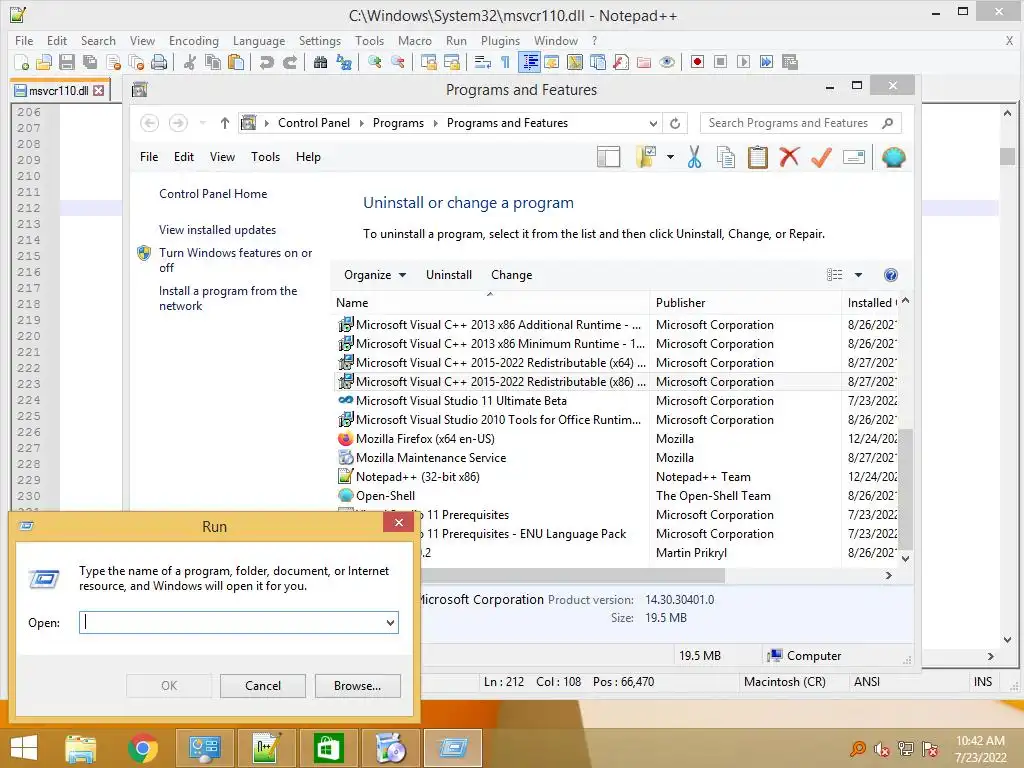This screenshot has height=768, width=1024.
Task: Zoom out using the Notepad++ toolbar magnifier
Action: [x=398, y=62]
